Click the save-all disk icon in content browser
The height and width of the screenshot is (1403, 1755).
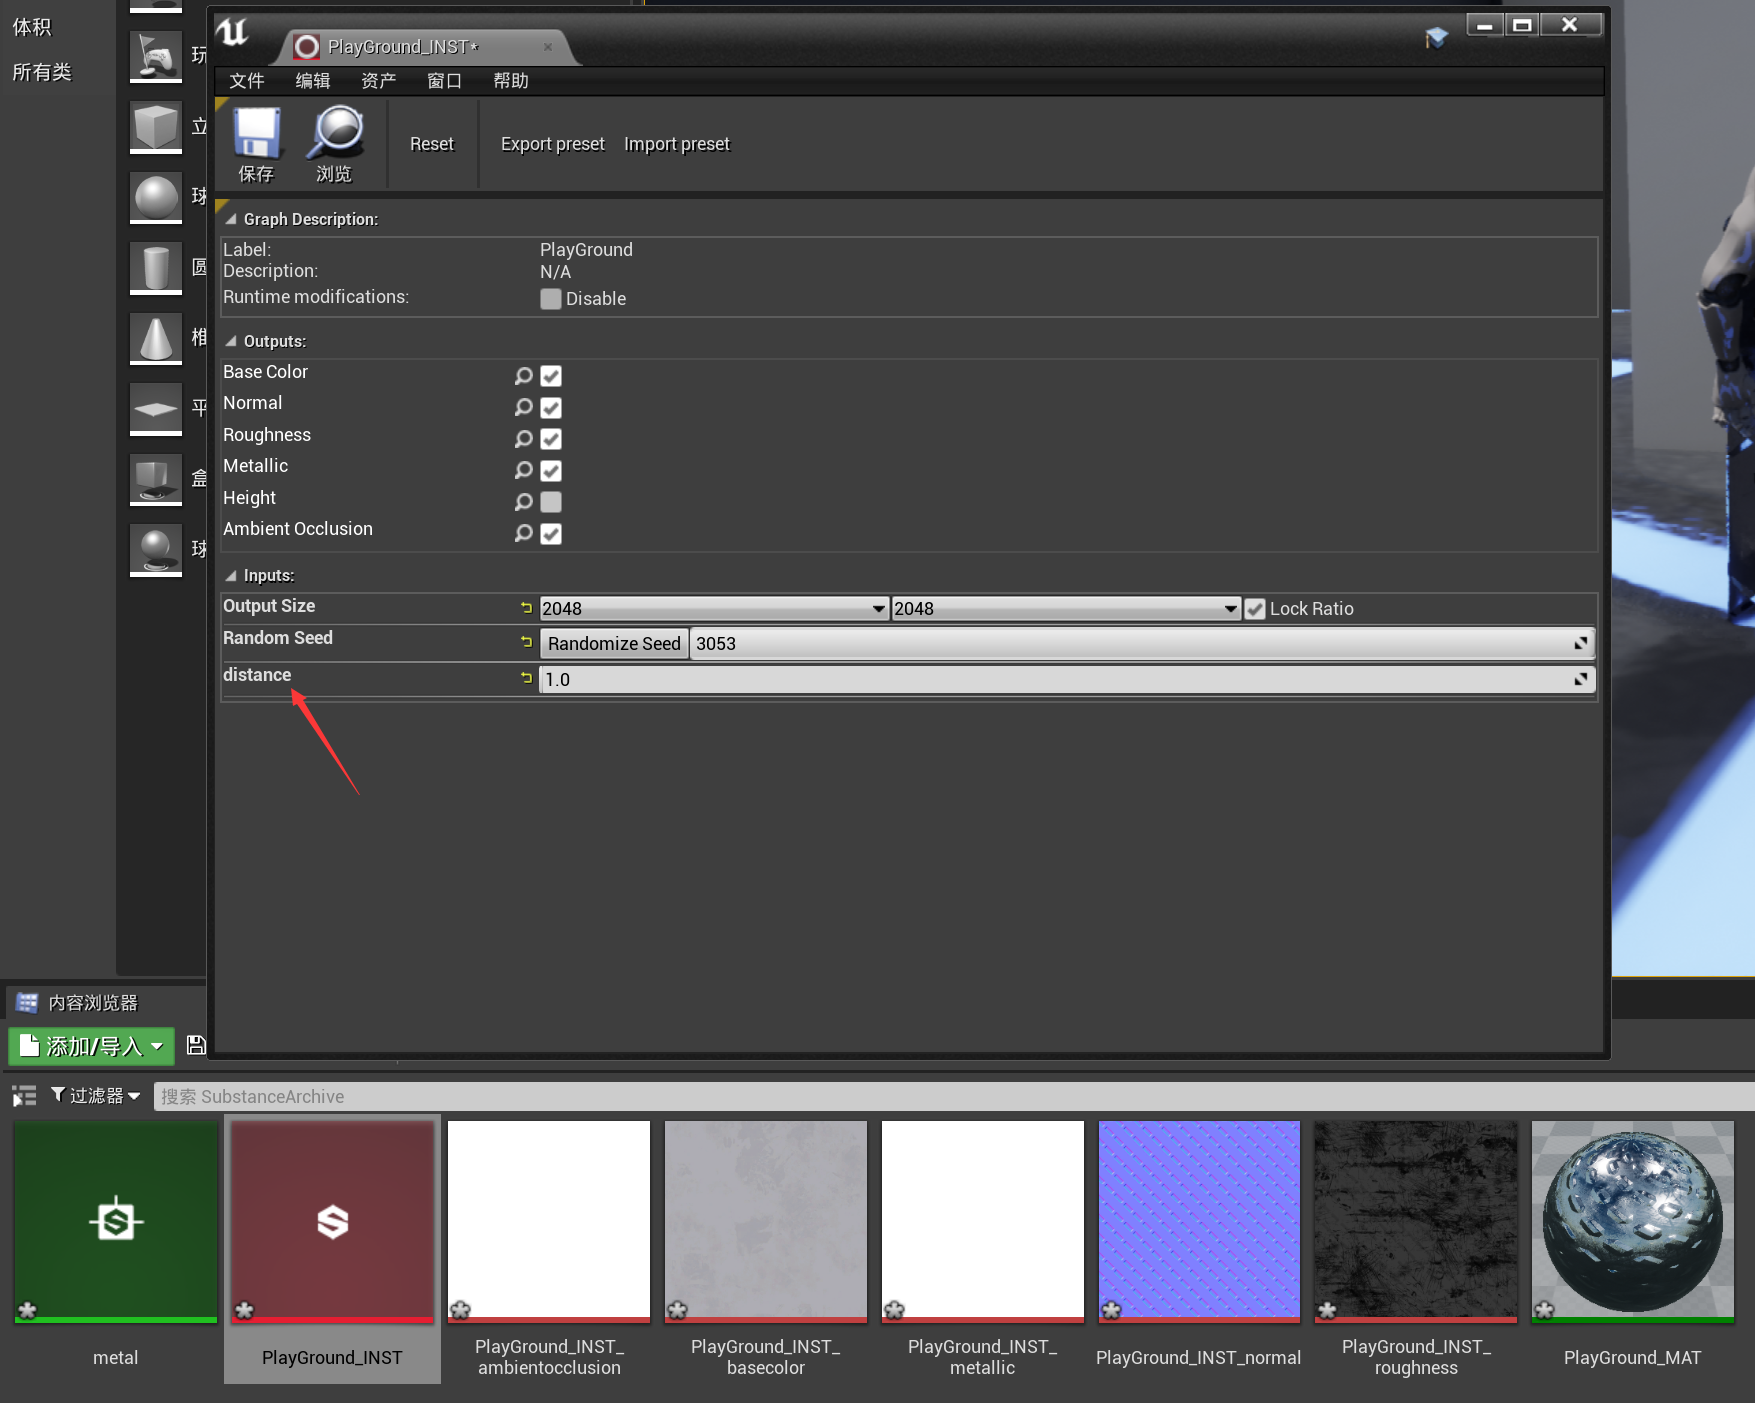point(196,1045)
